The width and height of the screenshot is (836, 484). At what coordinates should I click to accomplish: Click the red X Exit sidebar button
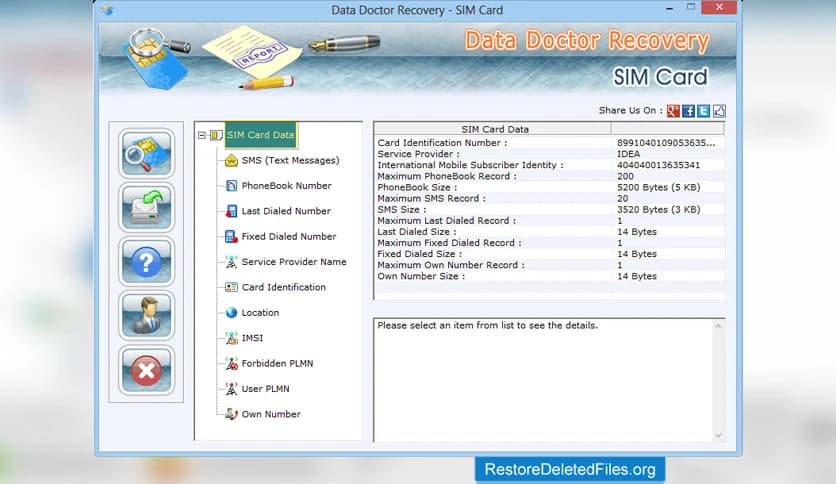(x=146, y=370)
